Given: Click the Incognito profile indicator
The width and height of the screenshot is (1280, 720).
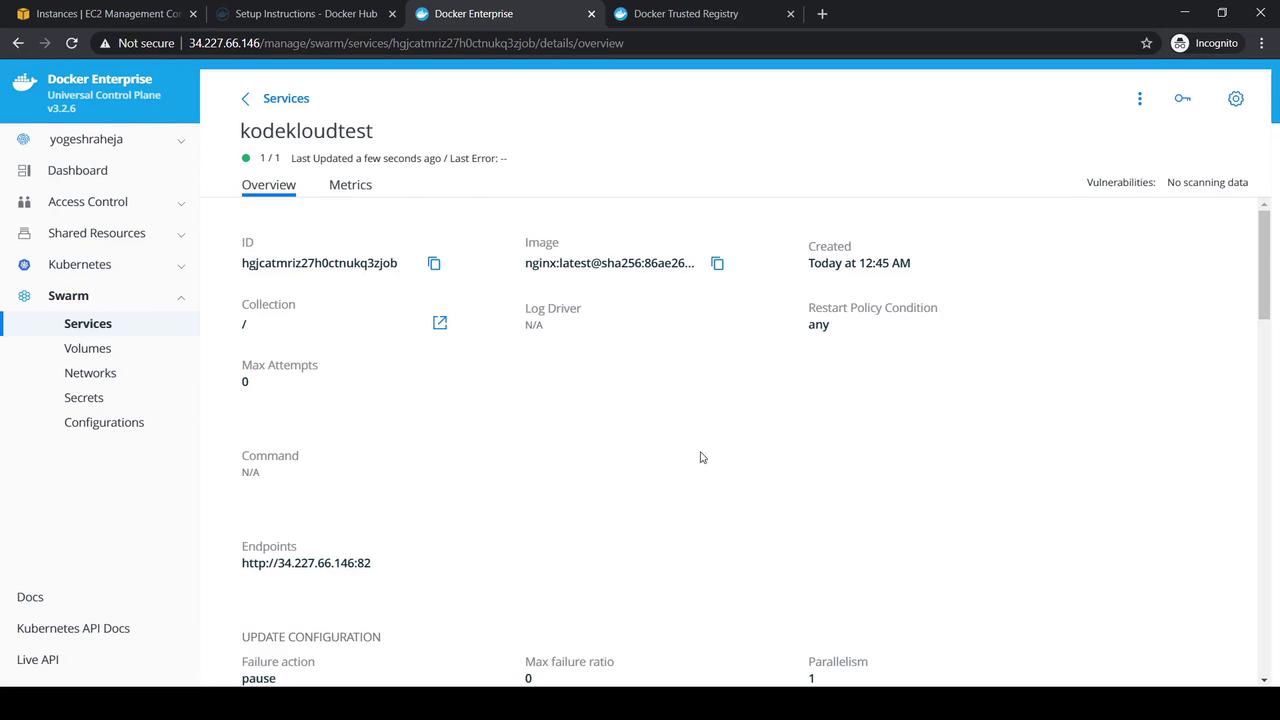Looking at the screenshot, I should click(1205, 43).
